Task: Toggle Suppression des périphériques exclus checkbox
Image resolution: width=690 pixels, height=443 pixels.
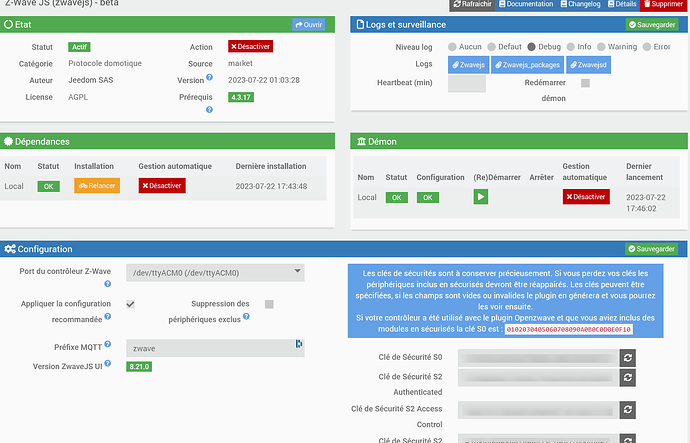Action: (x=269, y=304)
